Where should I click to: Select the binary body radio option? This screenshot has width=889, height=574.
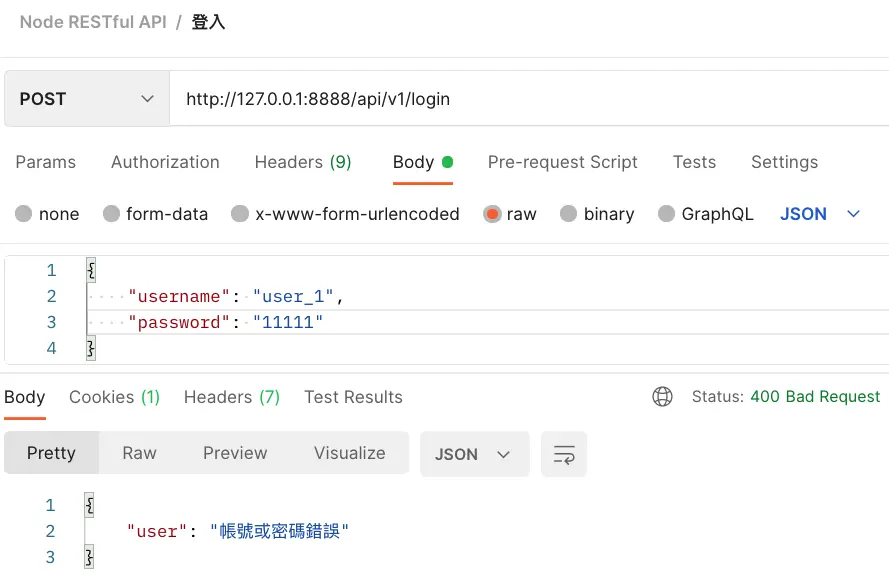[x=569, y=214]
